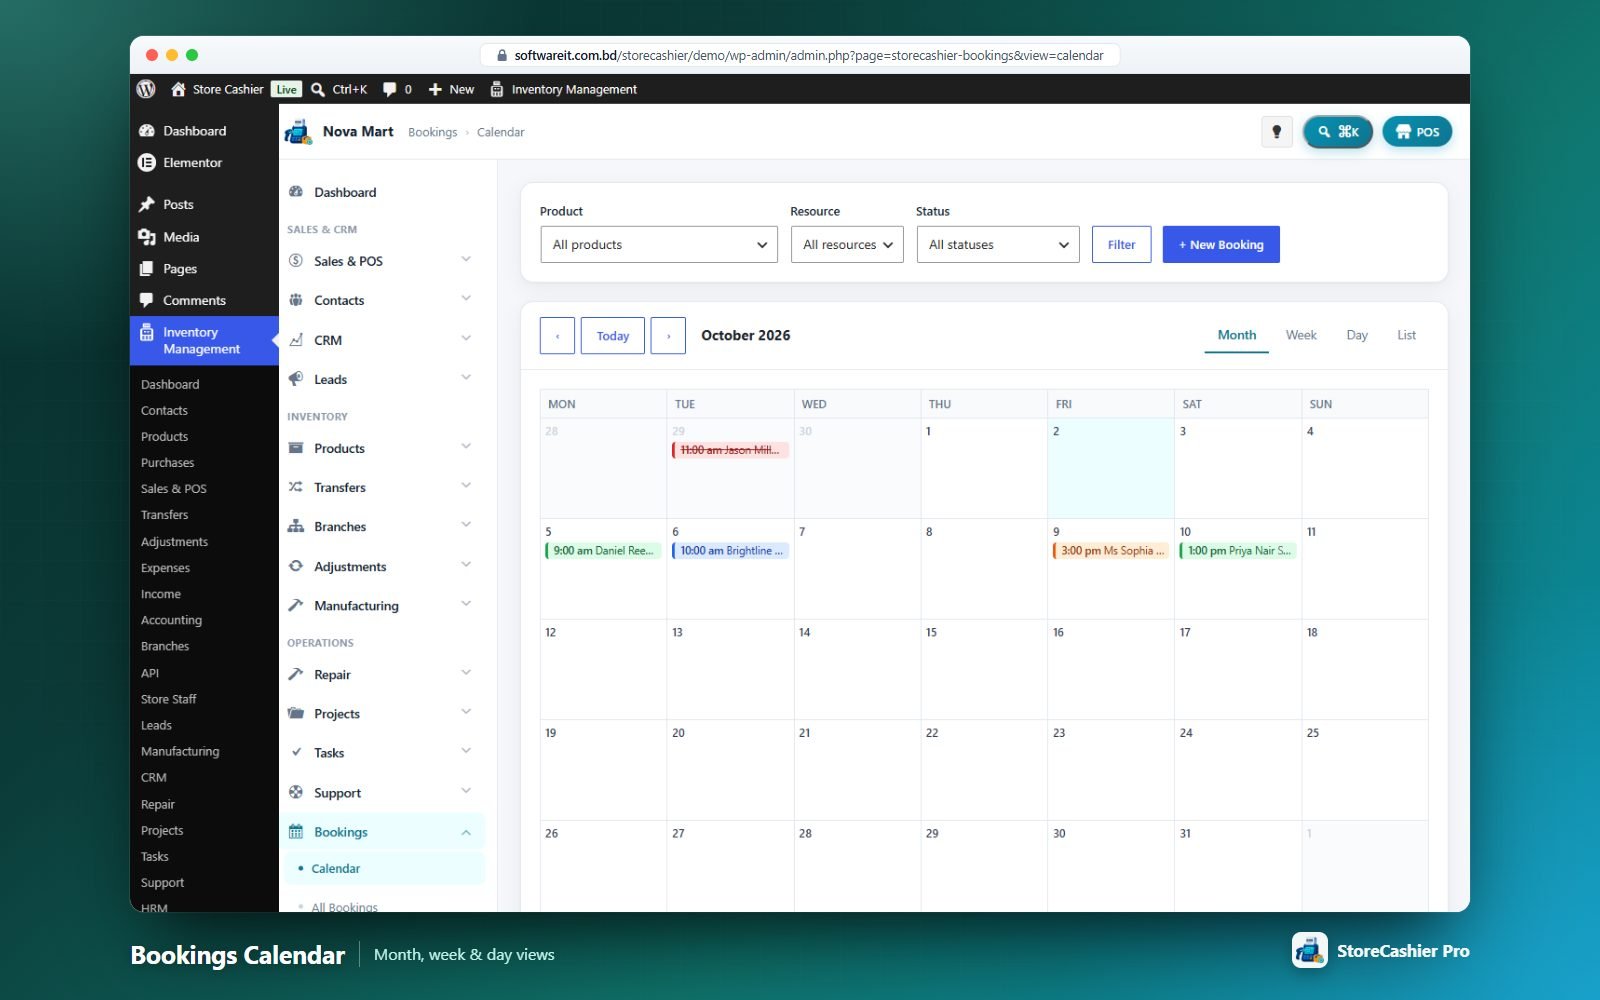Jump to Today in calendar
Screen dimensions: 1600x1000
click(x=613, y=336)
